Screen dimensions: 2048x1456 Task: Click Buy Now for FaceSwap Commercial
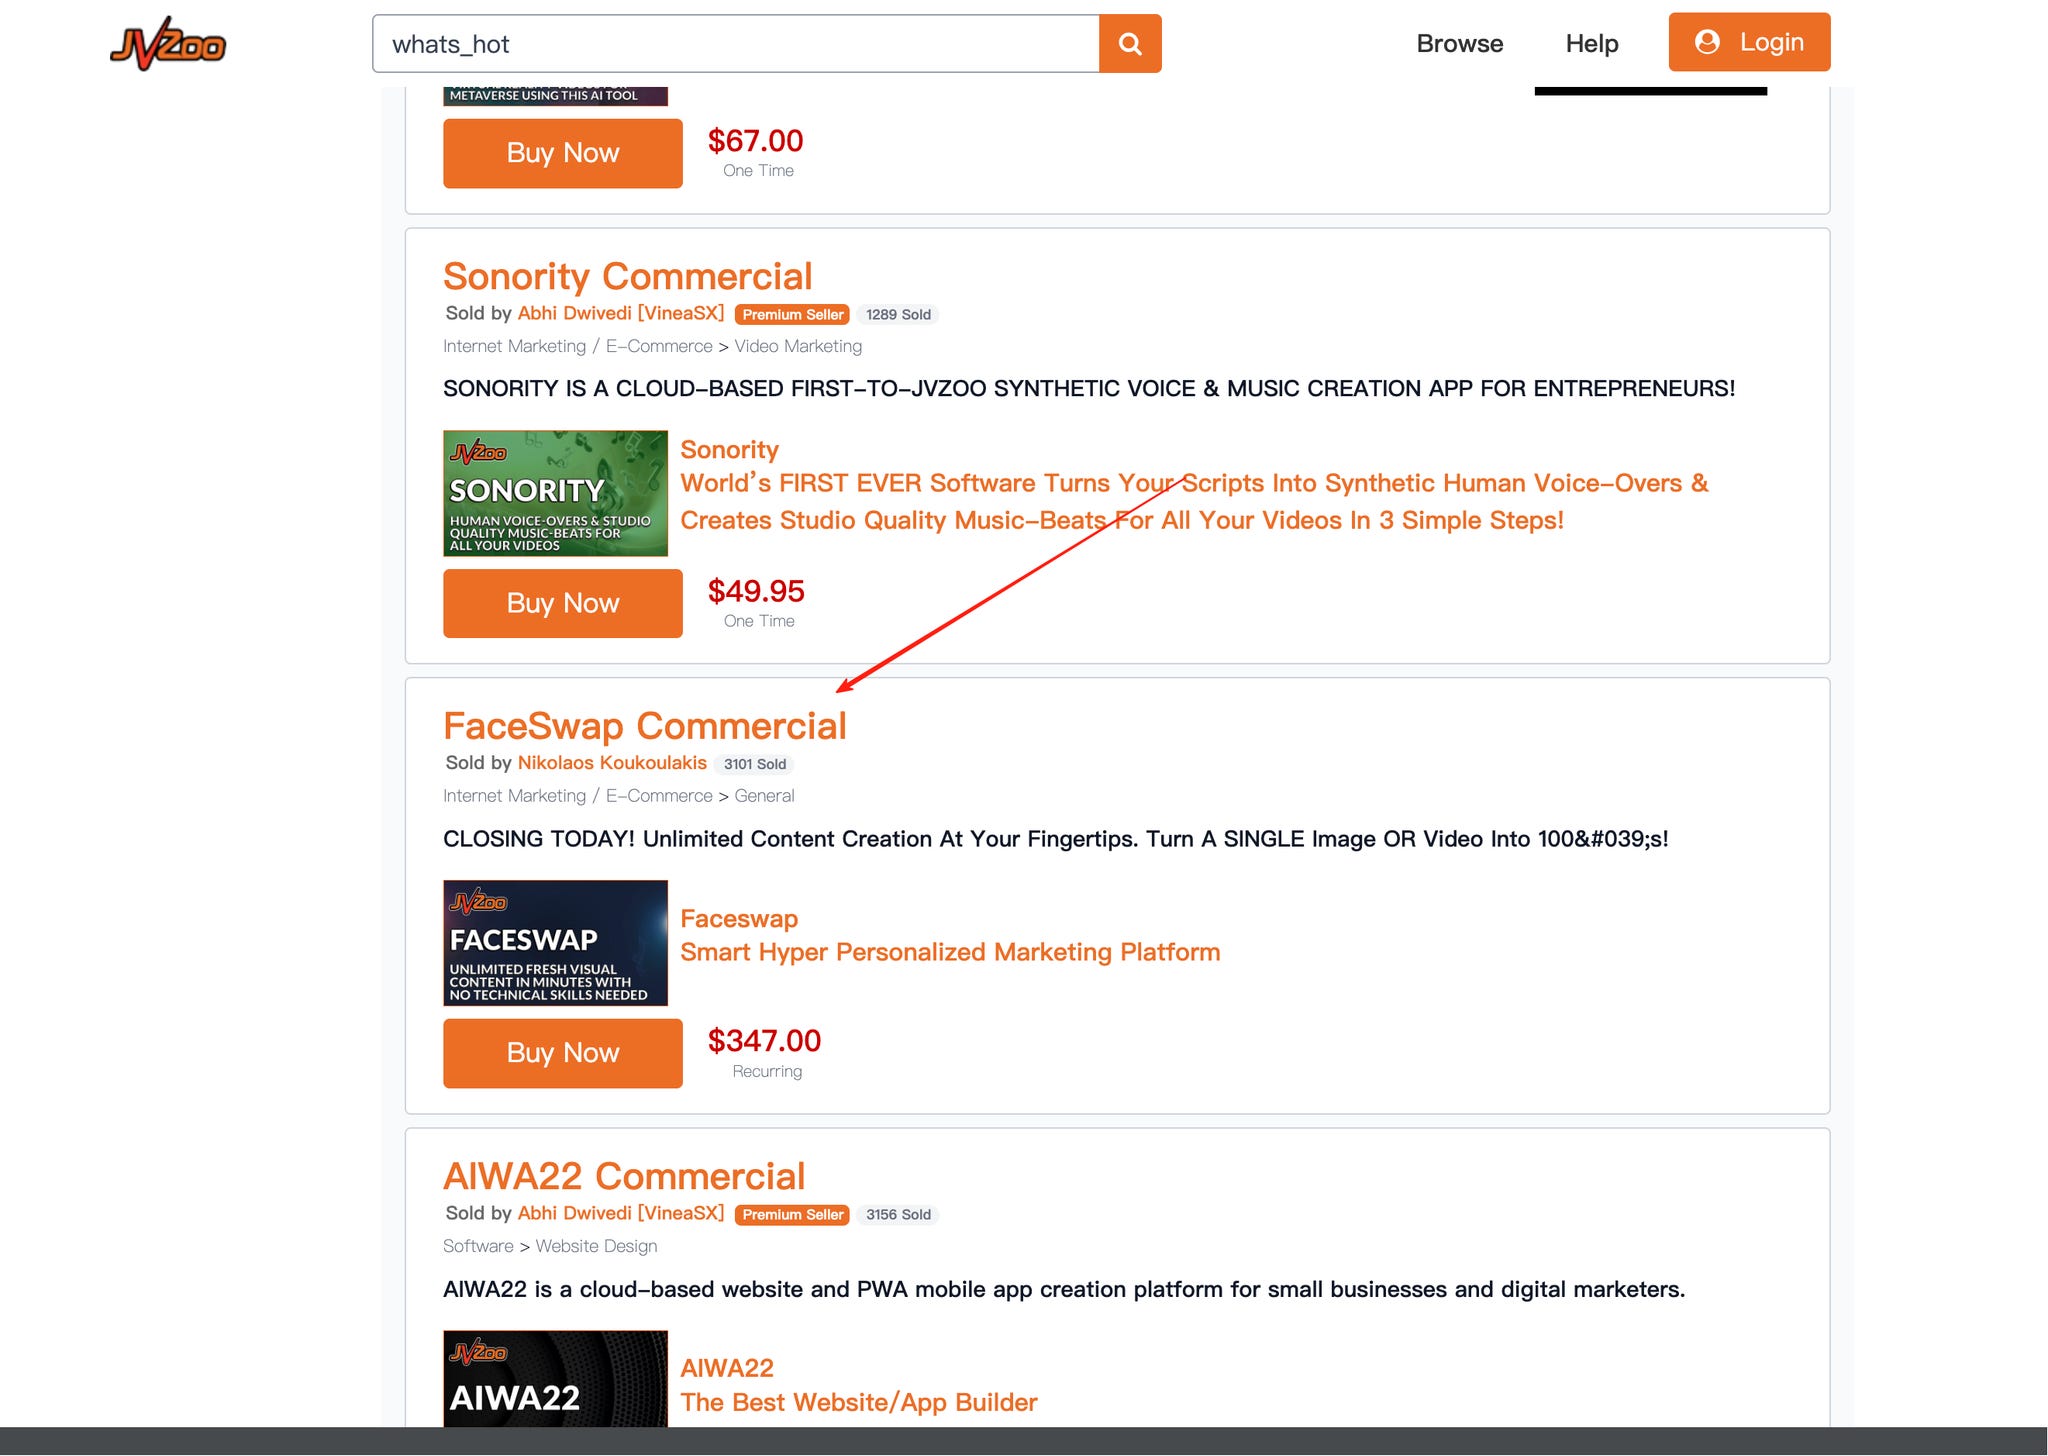pos(563,1053)
